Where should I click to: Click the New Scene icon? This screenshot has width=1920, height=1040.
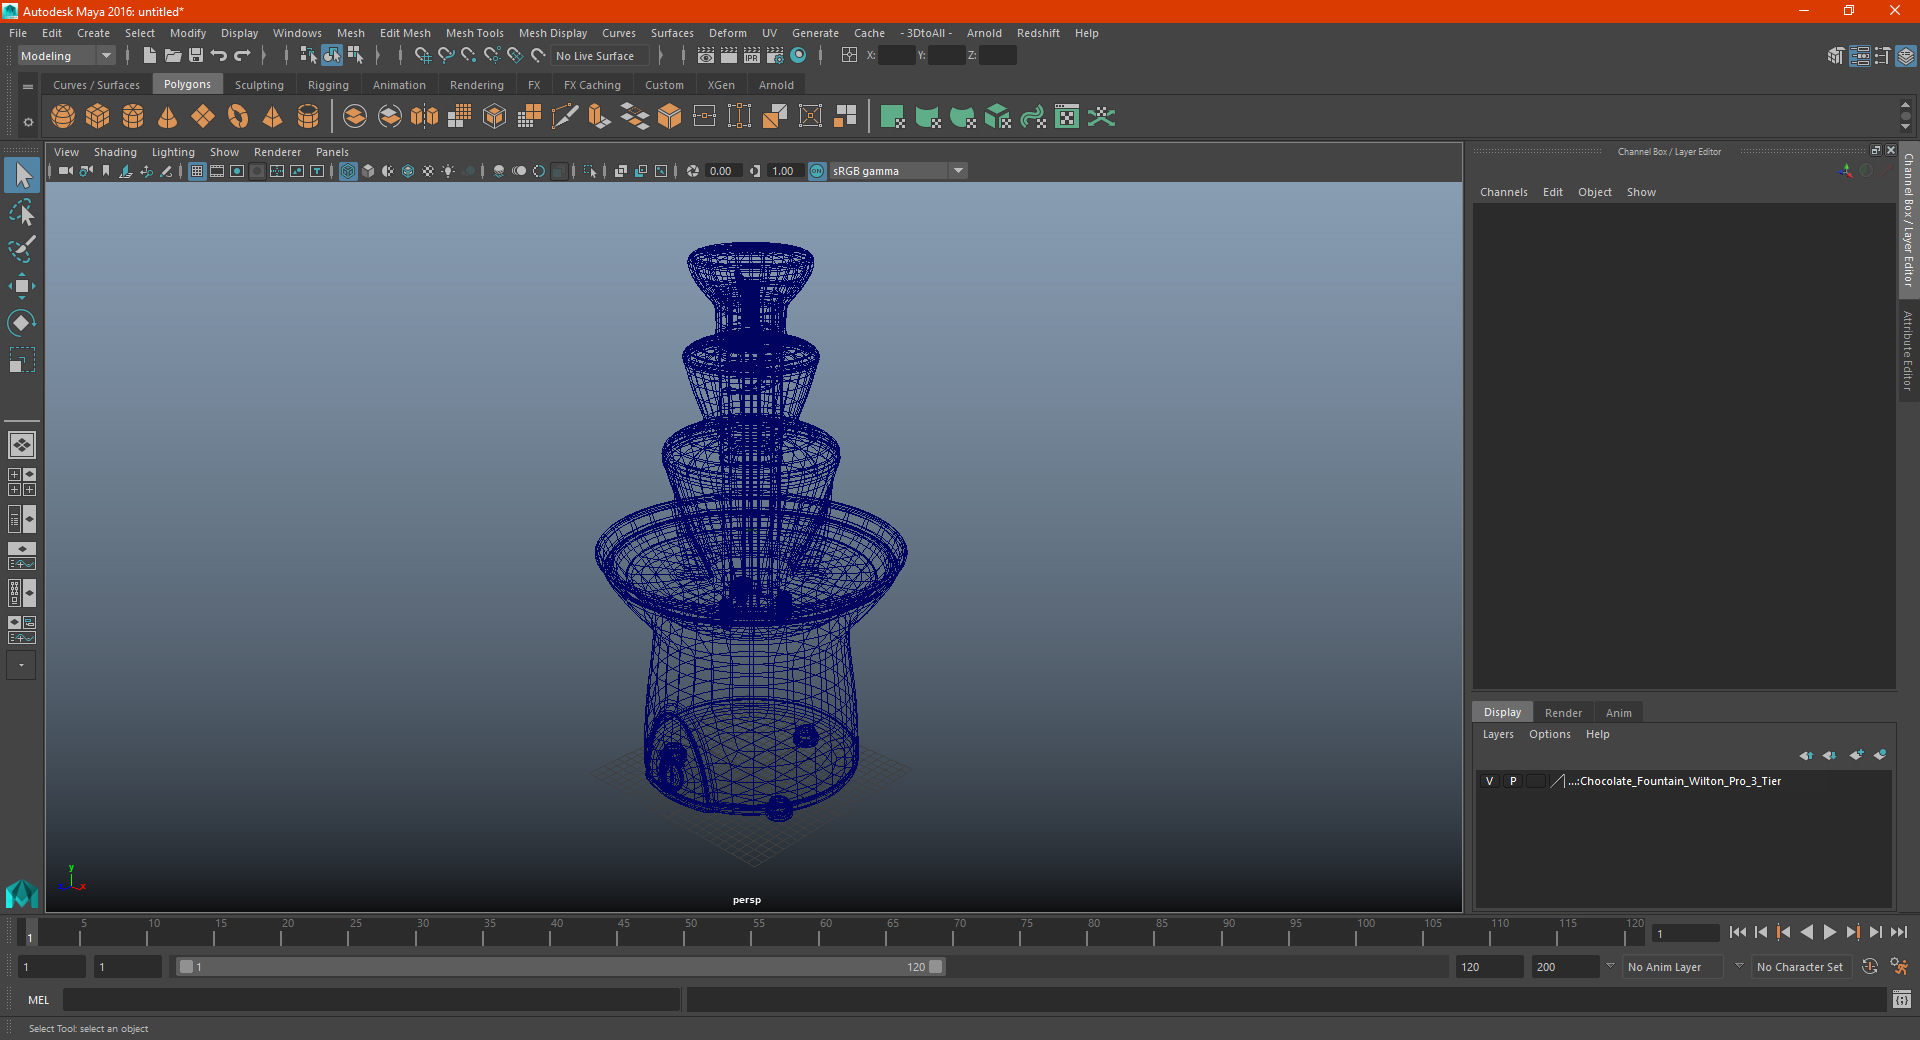(x=149, y=56)
